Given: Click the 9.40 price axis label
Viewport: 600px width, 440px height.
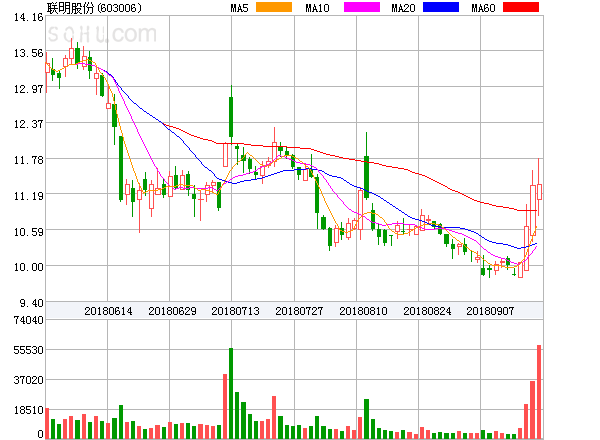Looking at the screenshot, I should pyautogui.click(x=31, y=303).
